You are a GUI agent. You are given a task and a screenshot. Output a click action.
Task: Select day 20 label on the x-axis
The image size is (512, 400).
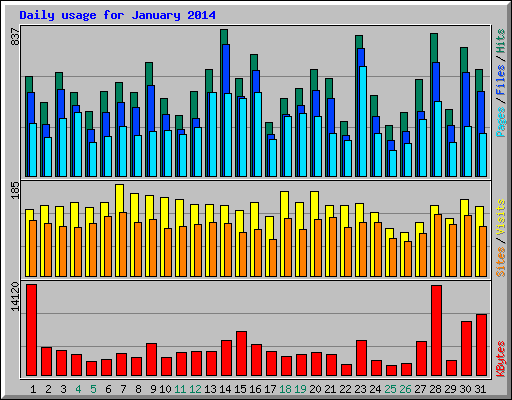pos(315,389)
